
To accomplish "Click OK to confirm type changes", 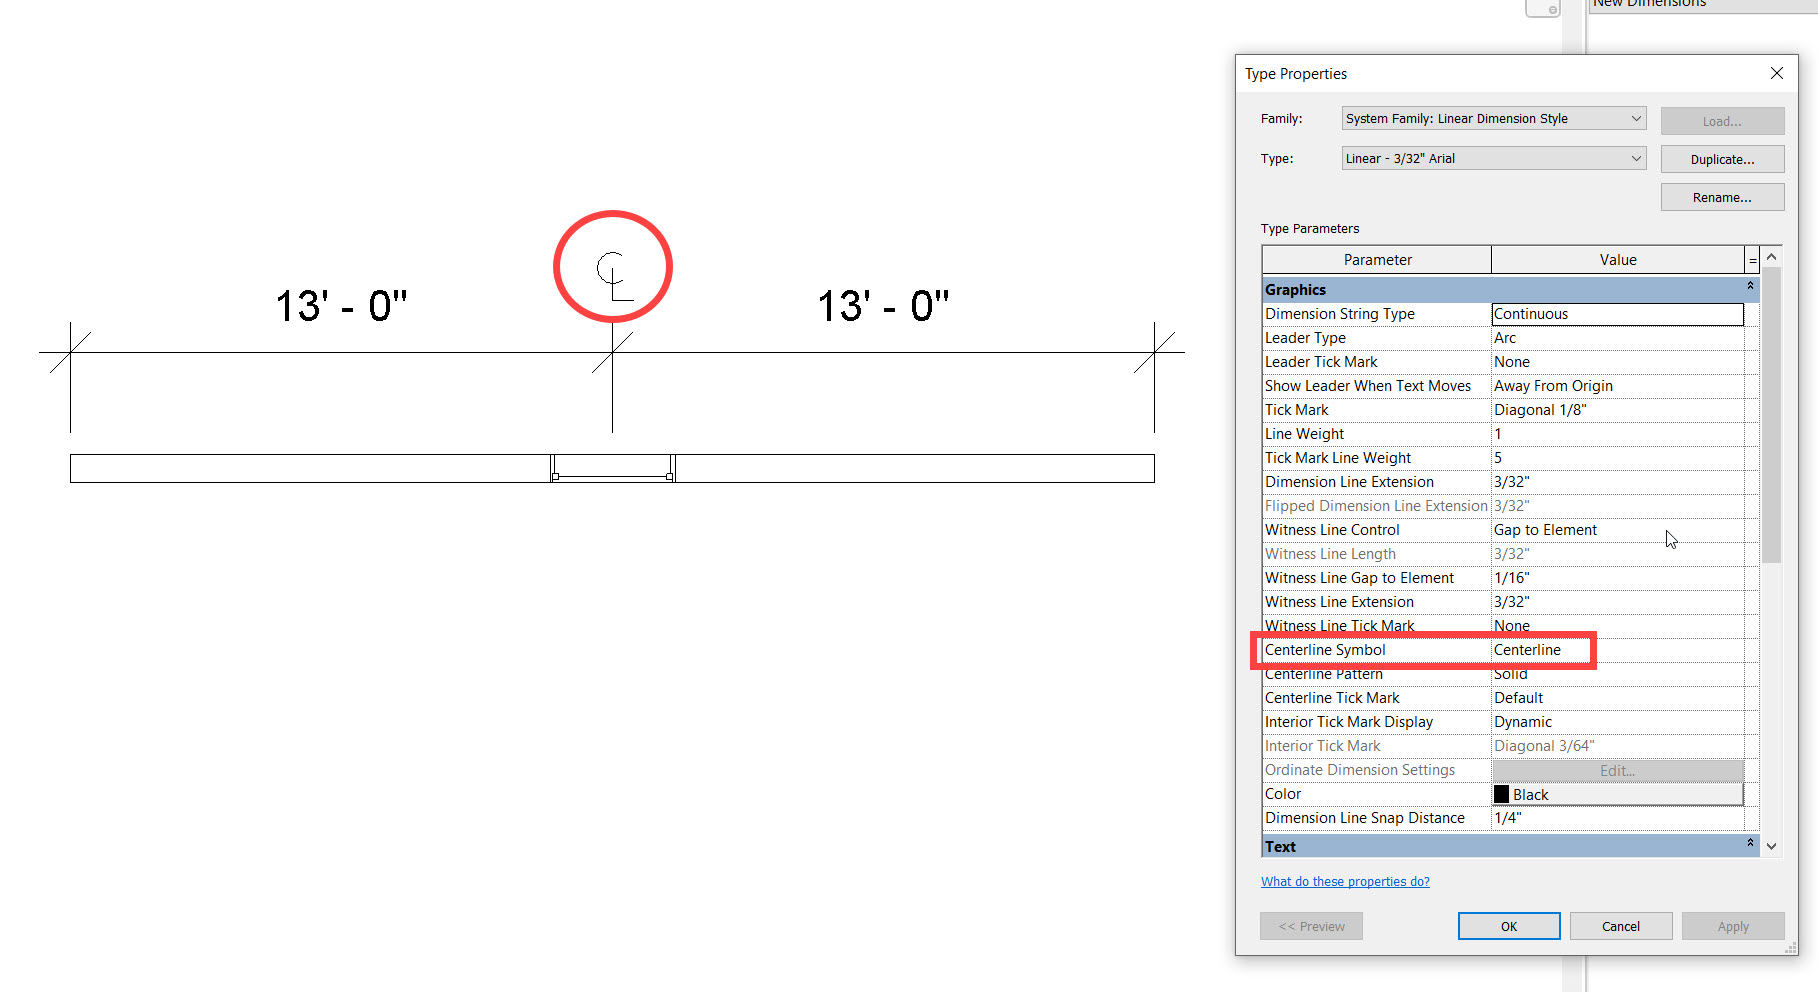I will click(1508, 925).
